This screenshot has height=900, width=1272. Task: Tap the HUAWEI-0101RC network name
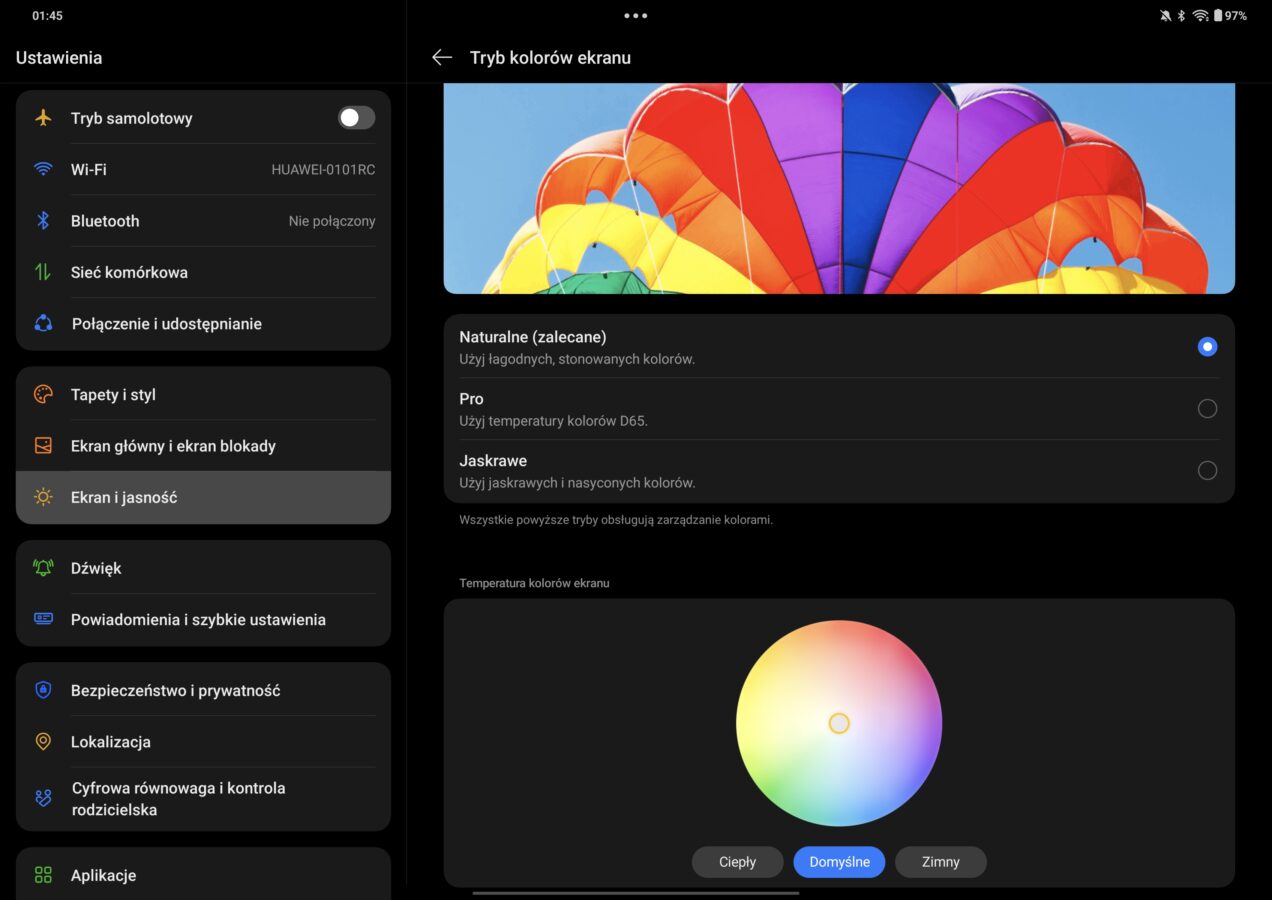(x=323, y=170)
